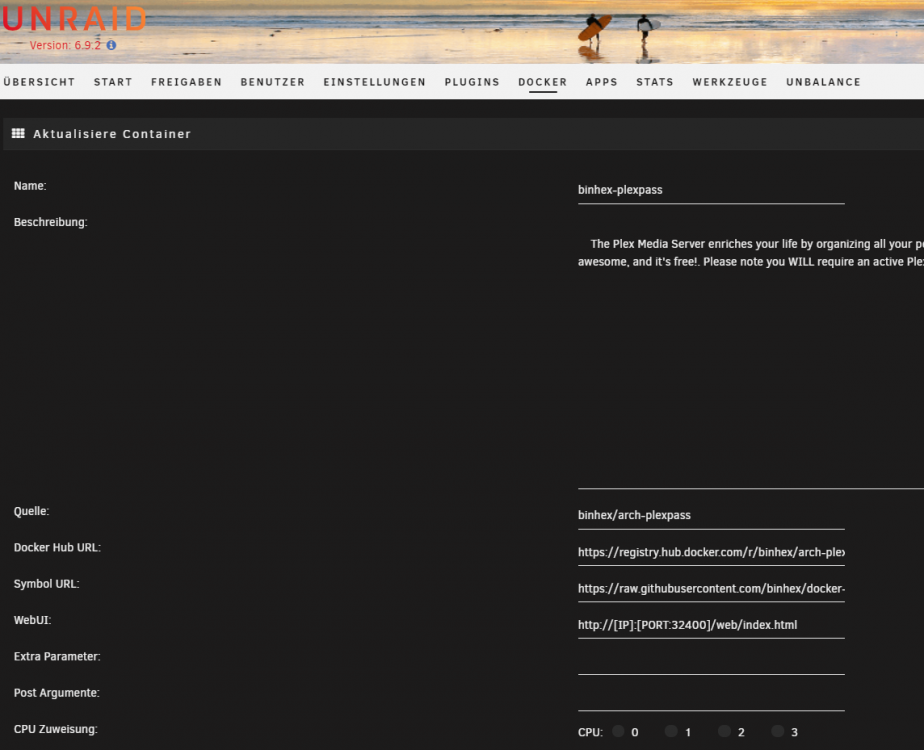Click the Version: 6.9.2 text

tap(65, 45)
